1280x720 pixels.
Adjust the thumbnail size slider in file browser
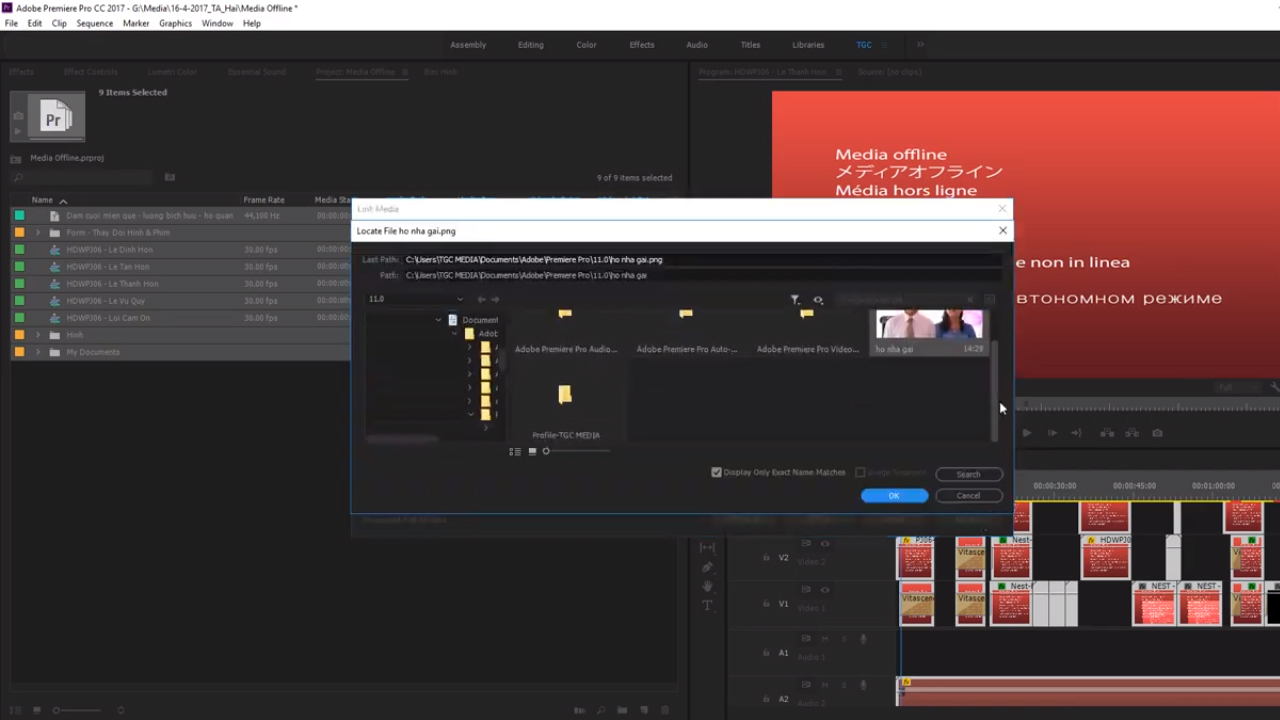point(577,451)
